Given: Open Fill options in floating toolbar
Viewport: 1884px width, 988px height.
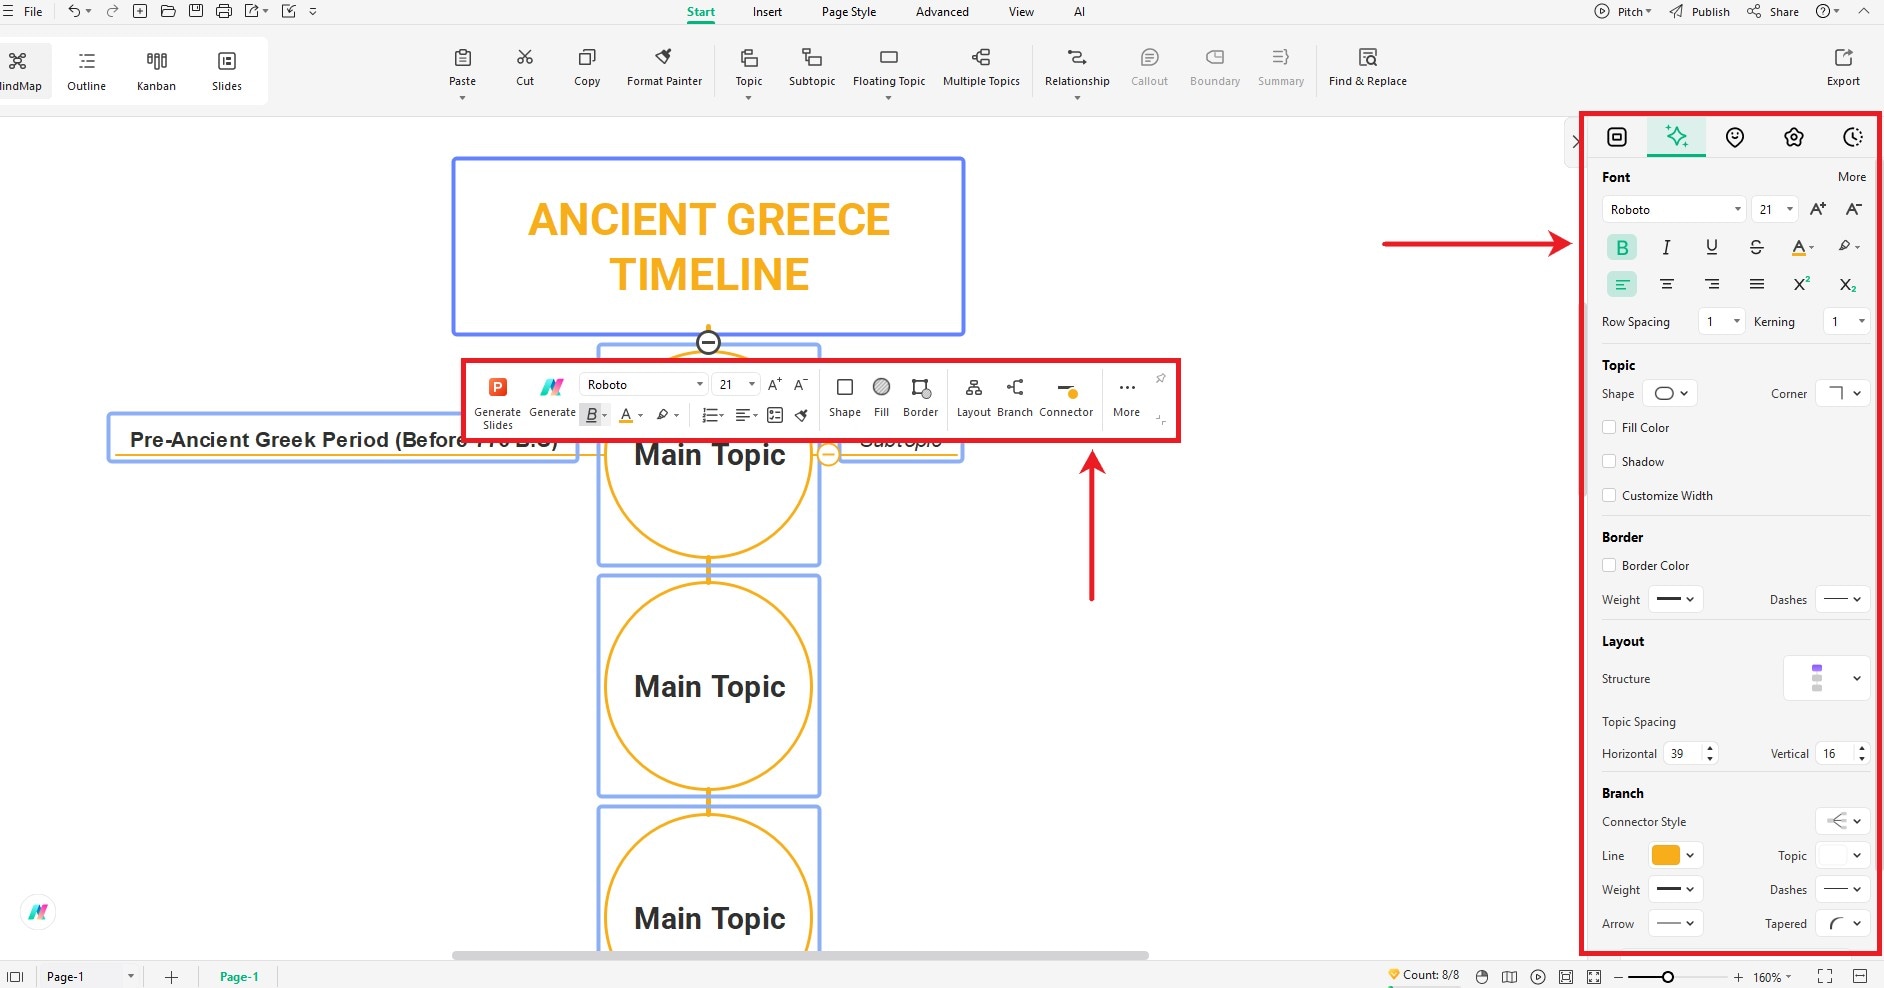Looking at the screenshot, I should click(x=881, y=397).
